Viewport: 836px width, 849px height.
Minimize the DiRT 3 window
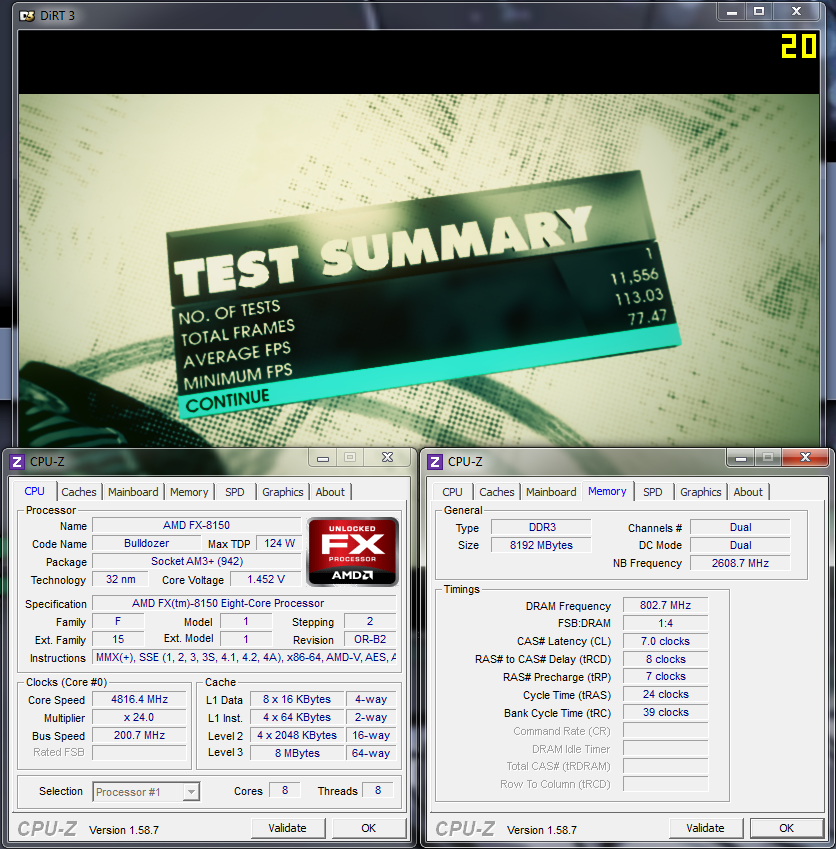click(730, 11)
